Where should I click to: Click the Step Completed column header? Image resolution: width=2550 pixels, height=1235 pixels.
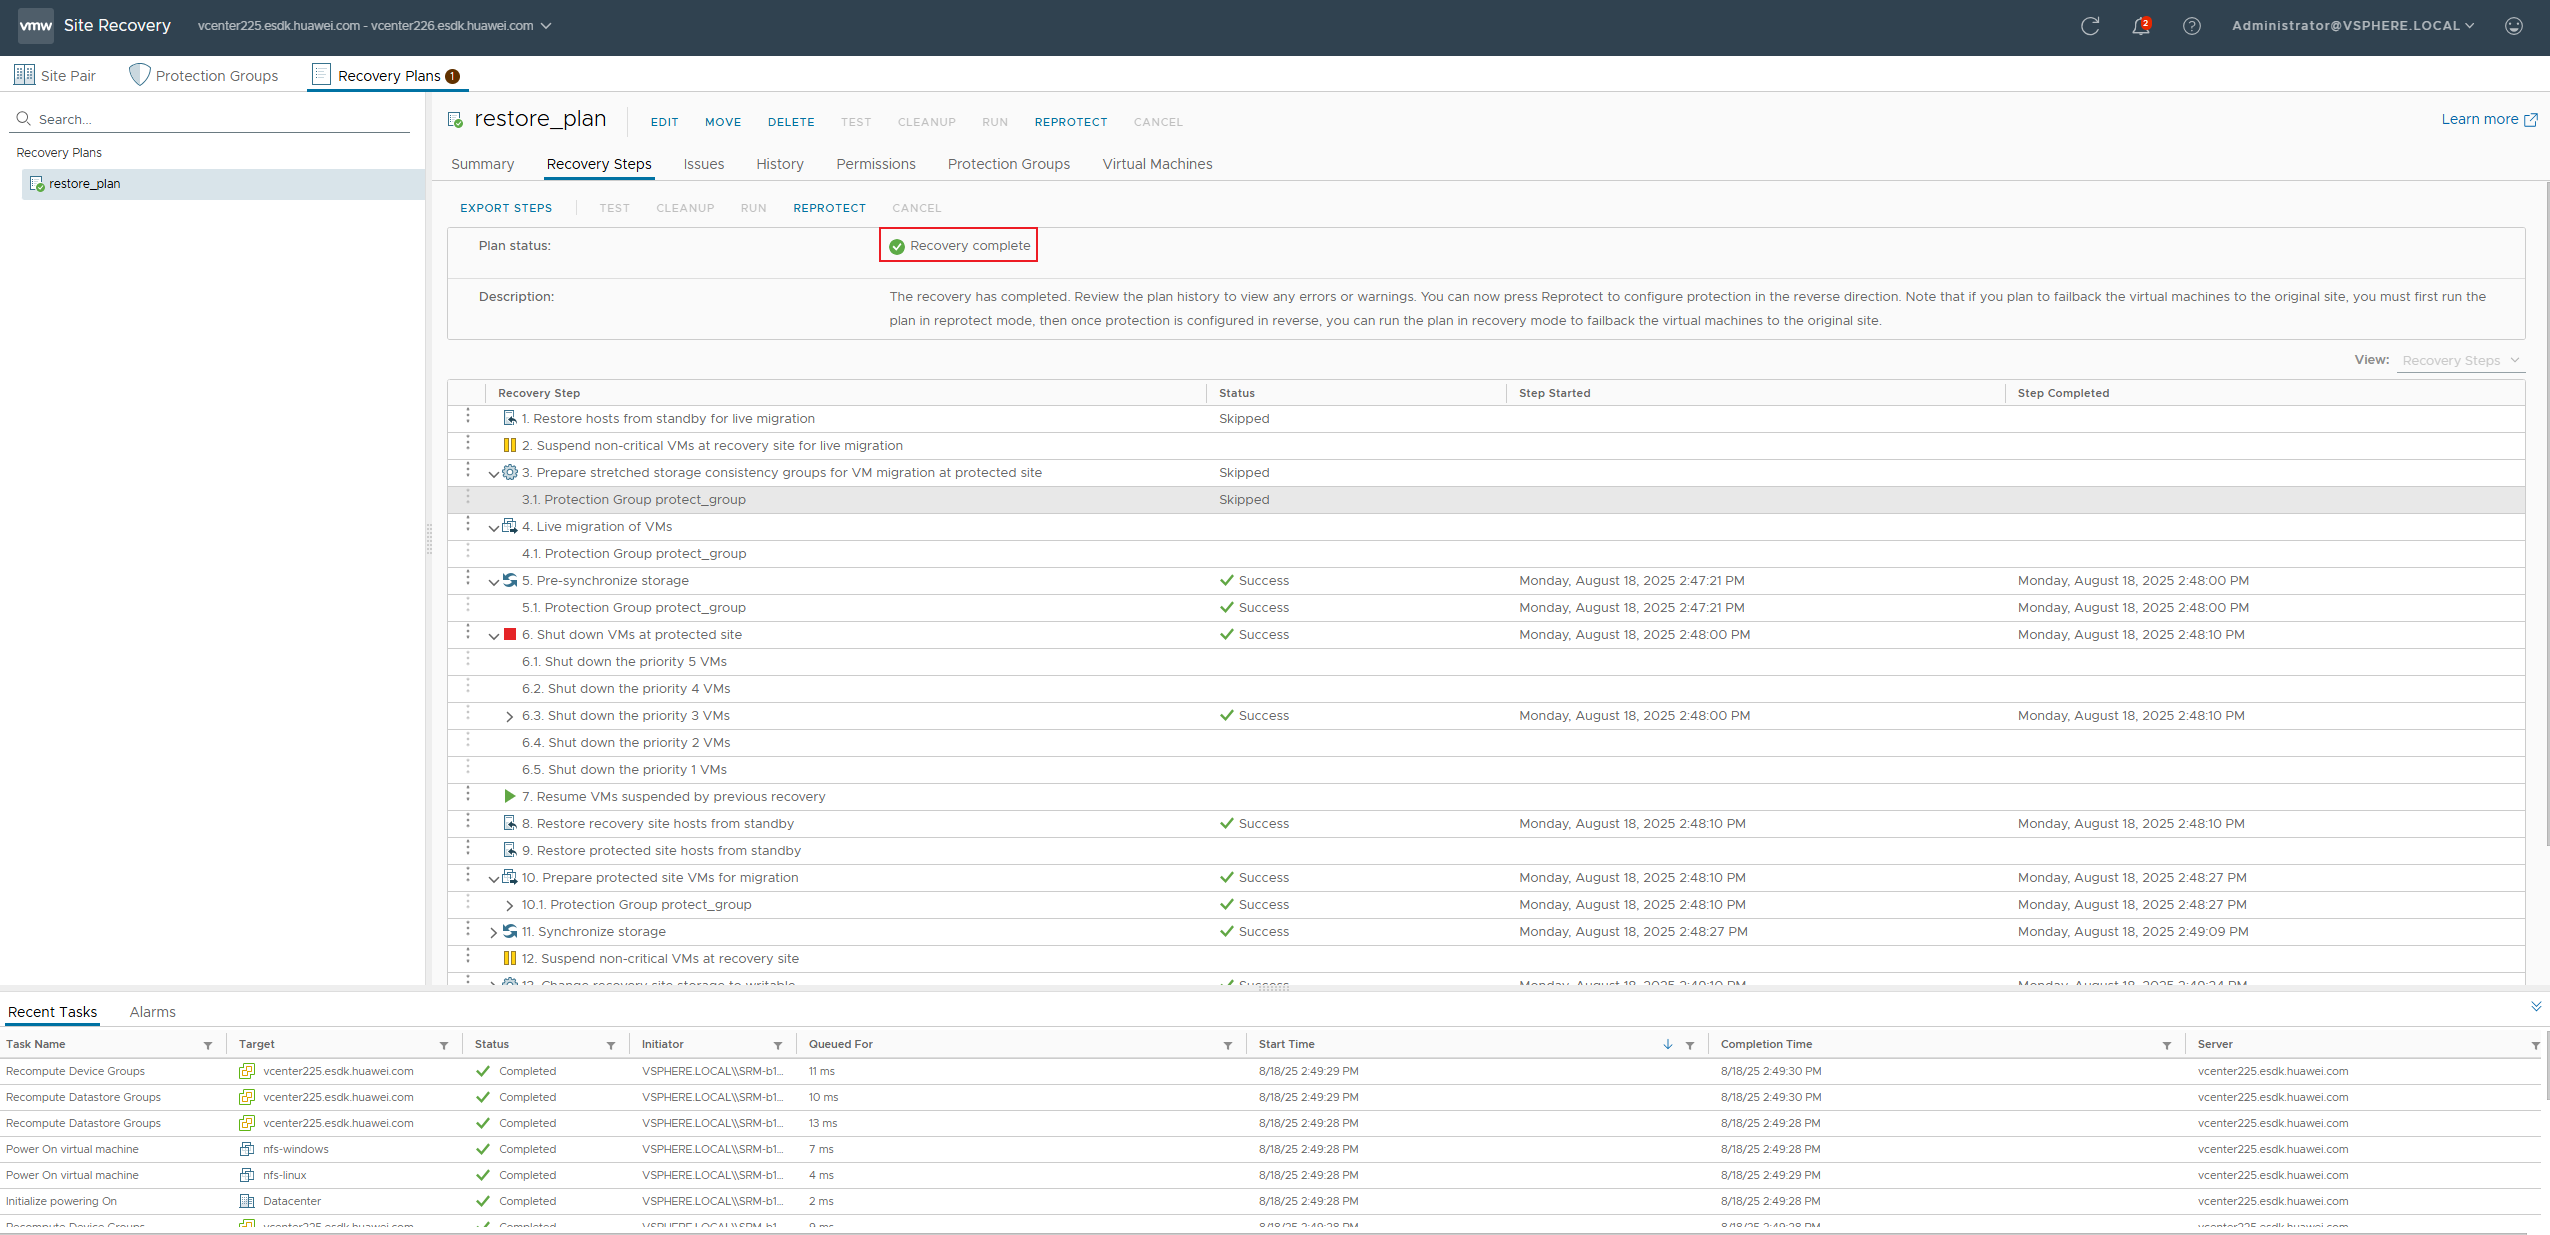[2063, 393]
